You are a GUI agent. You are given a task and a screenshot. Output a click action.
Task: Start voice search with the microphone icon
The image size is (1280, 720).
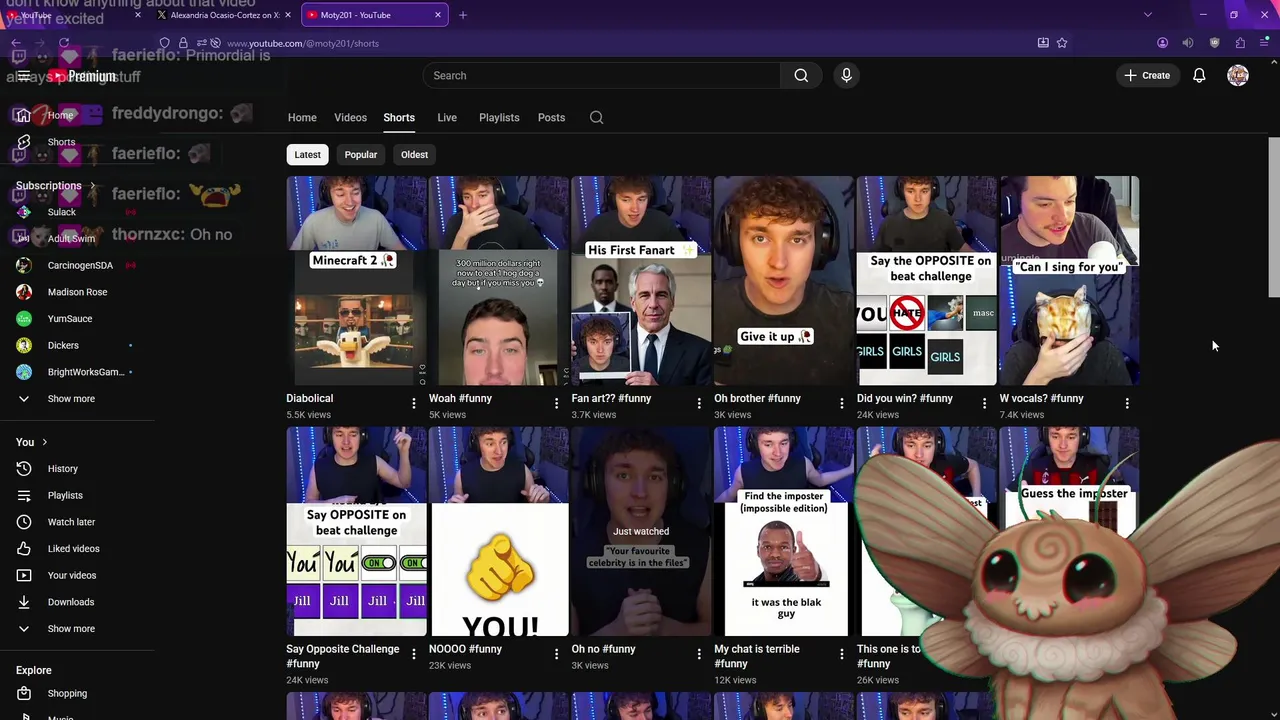[x=846, y=75]
